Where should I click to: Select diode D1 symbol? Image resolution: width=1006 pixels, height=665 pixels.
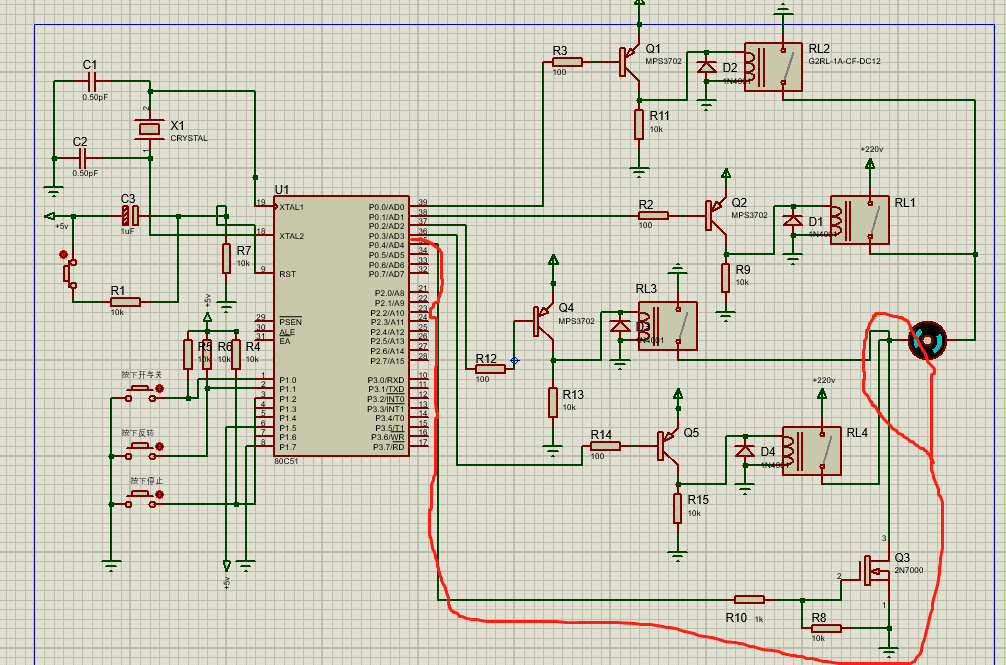(x=793, y=220)
